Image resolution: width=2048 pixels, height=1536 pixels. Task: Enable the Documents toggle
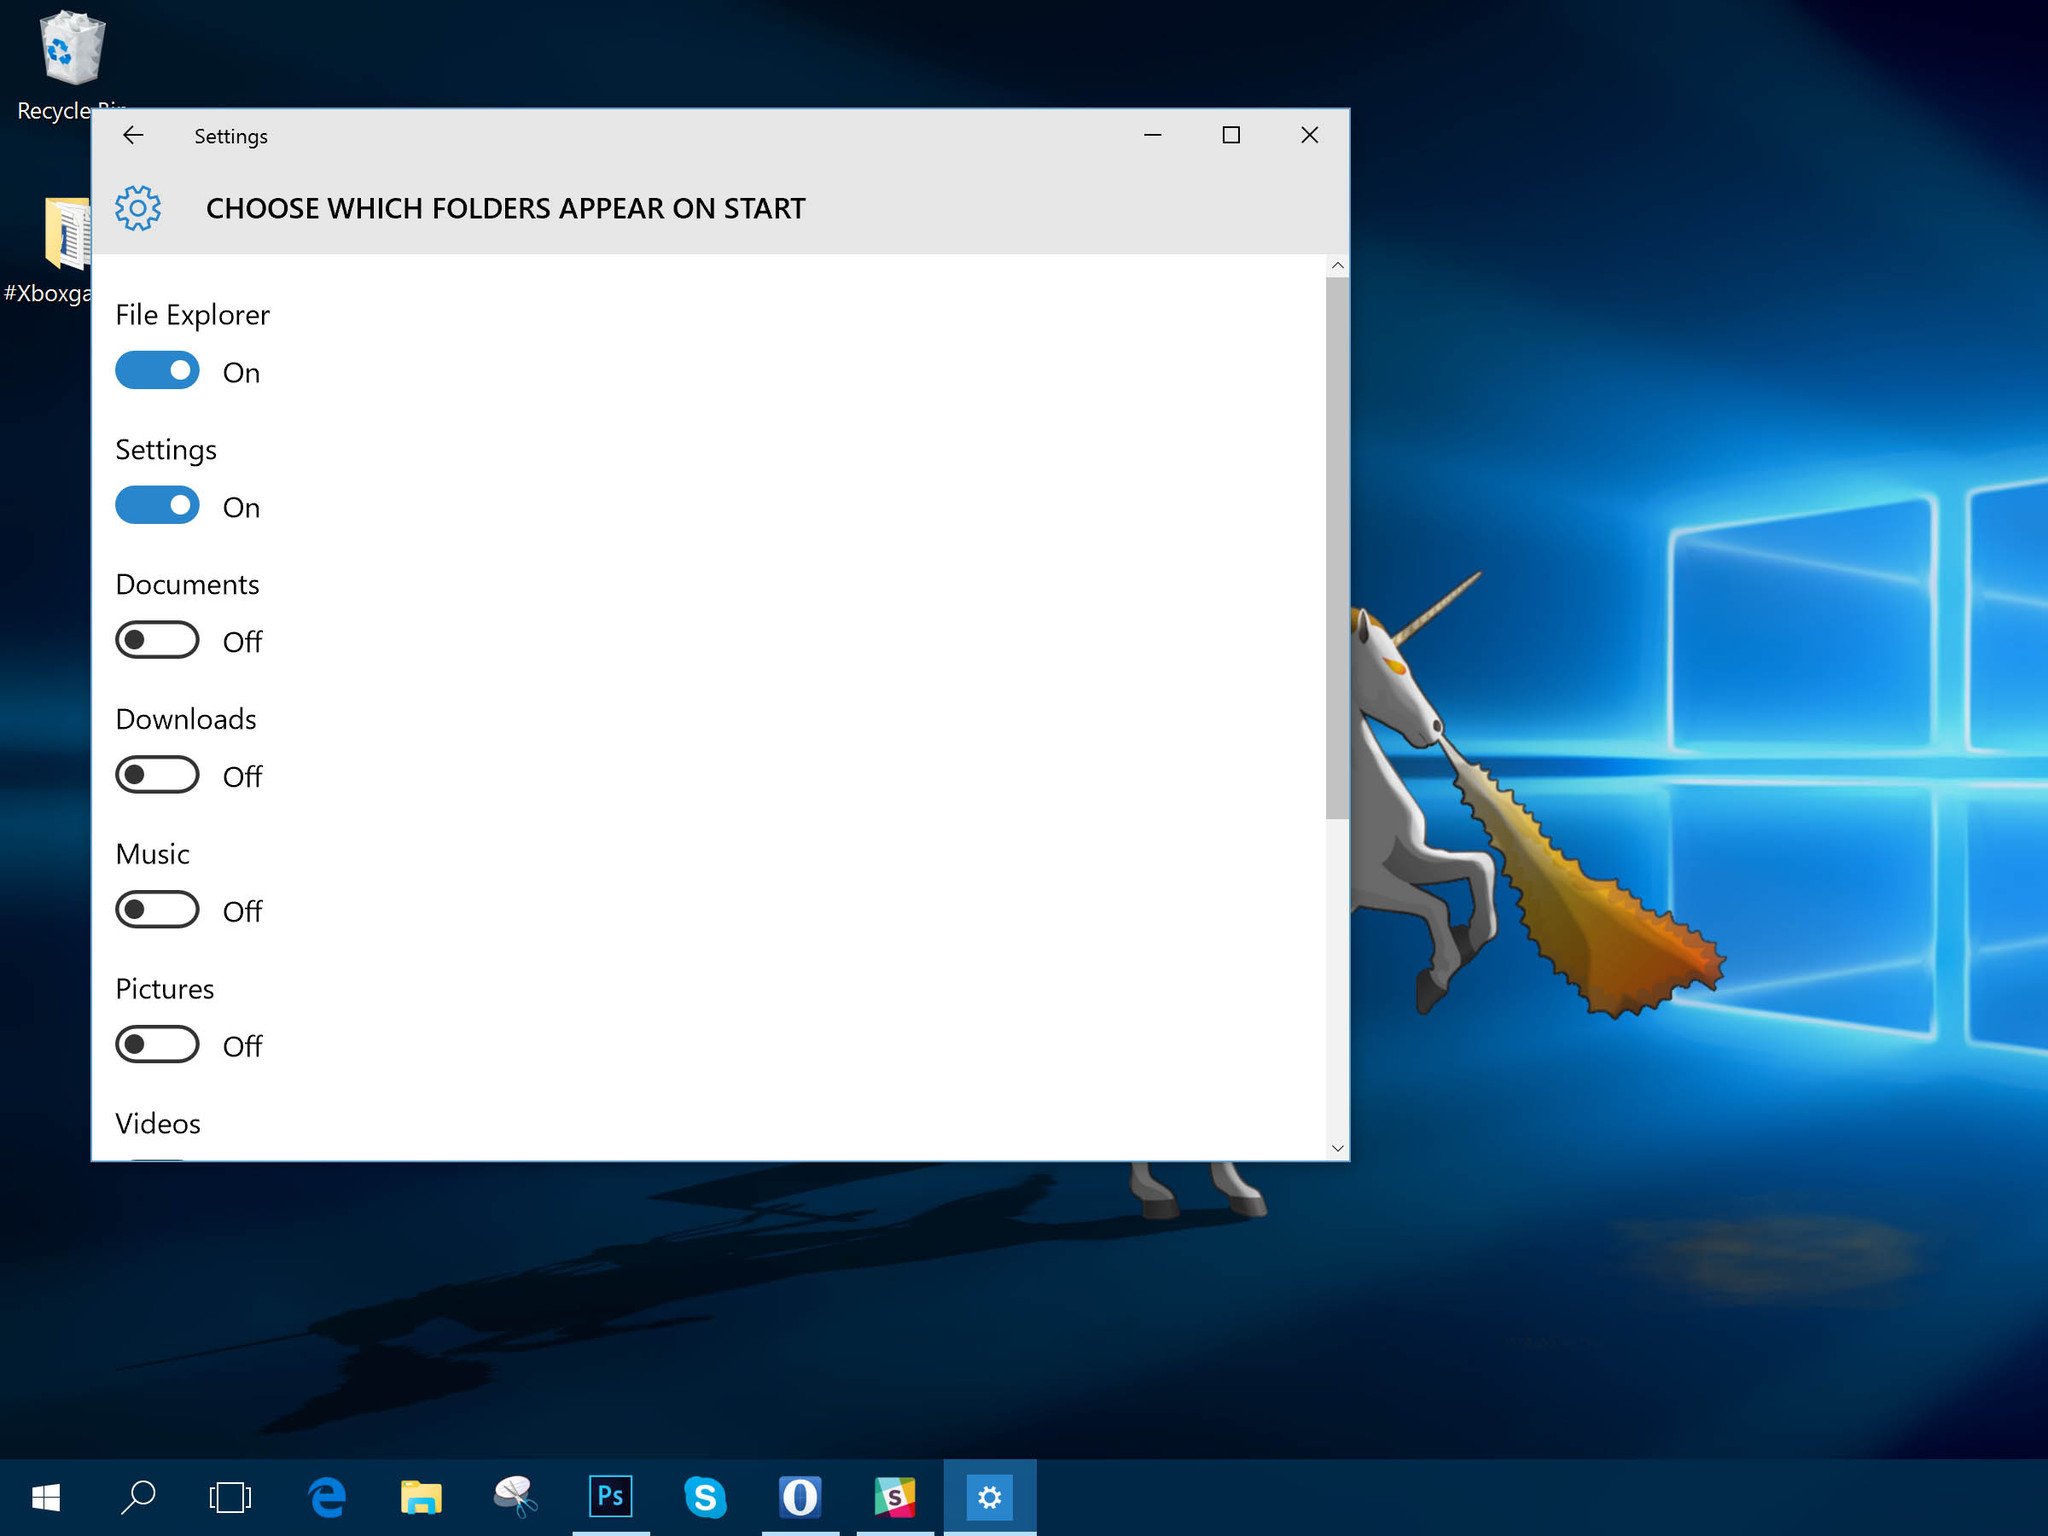(x=157, y=640)
